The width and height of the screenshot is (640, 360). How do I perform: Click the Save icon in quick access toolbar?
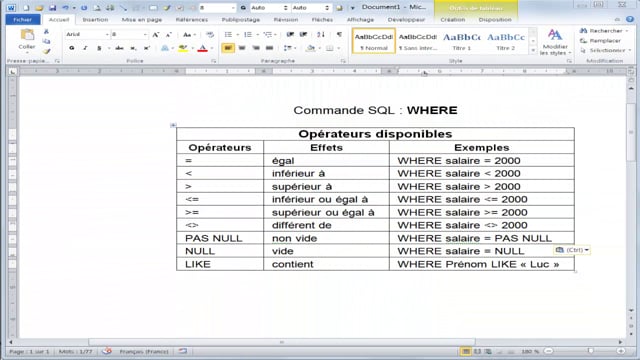point(52,8)
